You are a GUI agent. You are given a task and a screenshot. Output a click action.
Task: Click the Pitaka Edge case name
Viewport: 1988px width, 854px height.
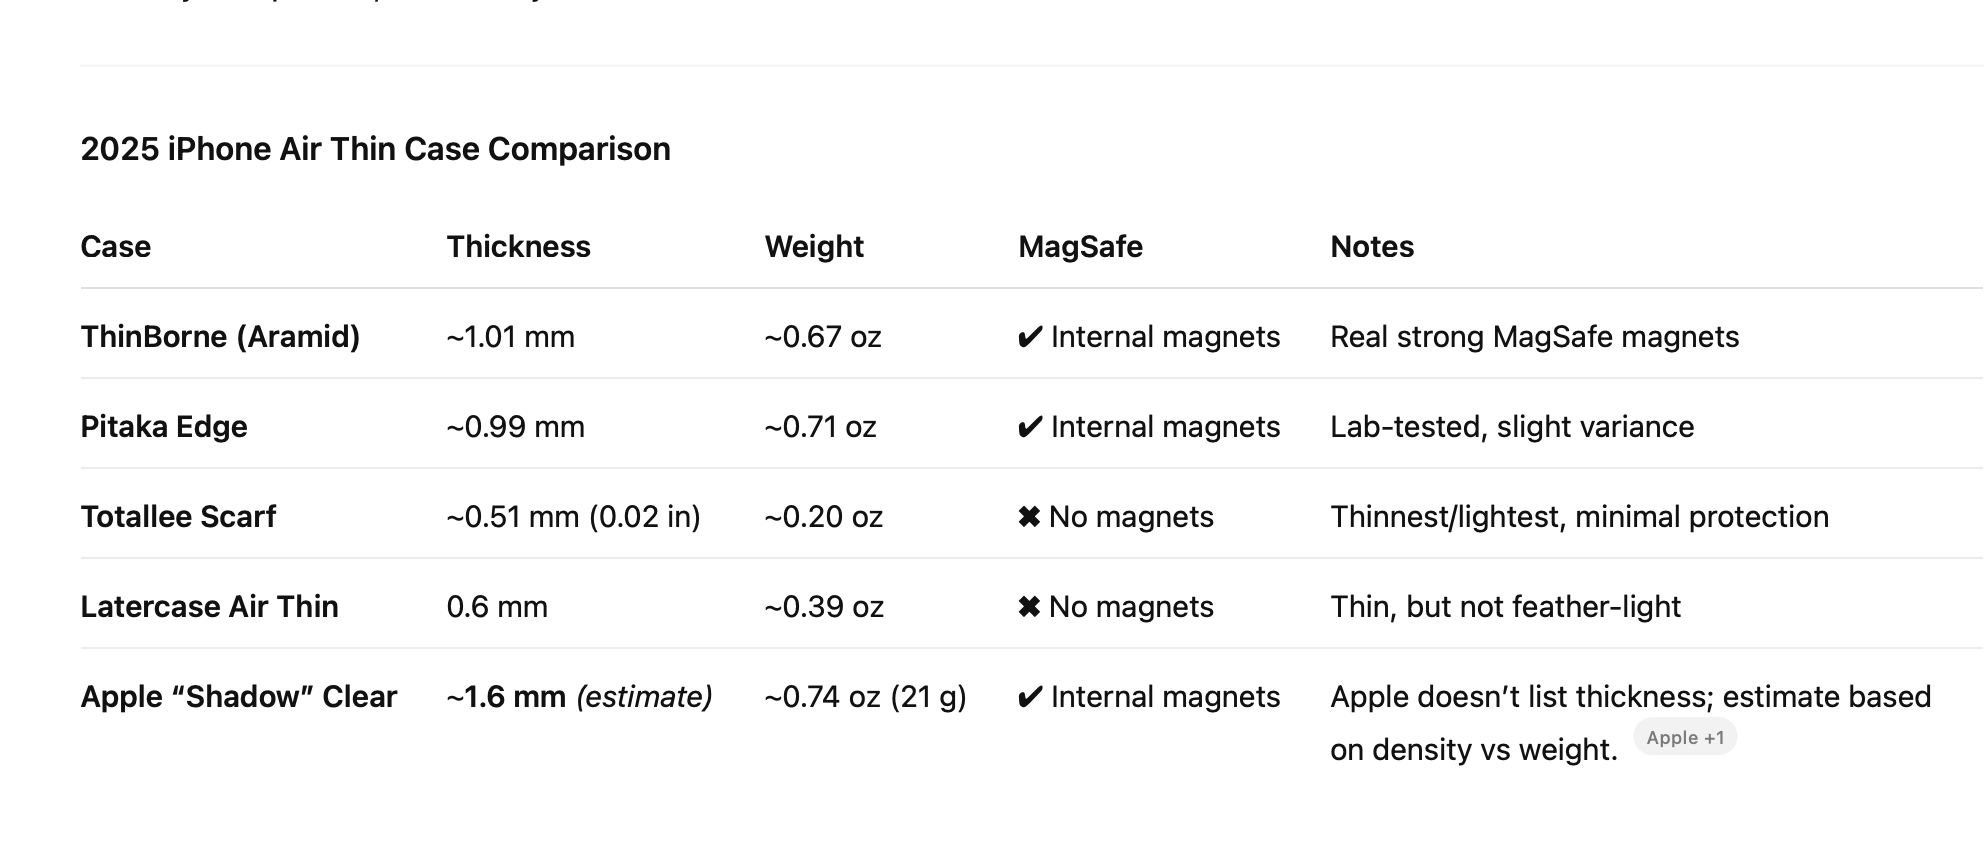pos(164,427)
